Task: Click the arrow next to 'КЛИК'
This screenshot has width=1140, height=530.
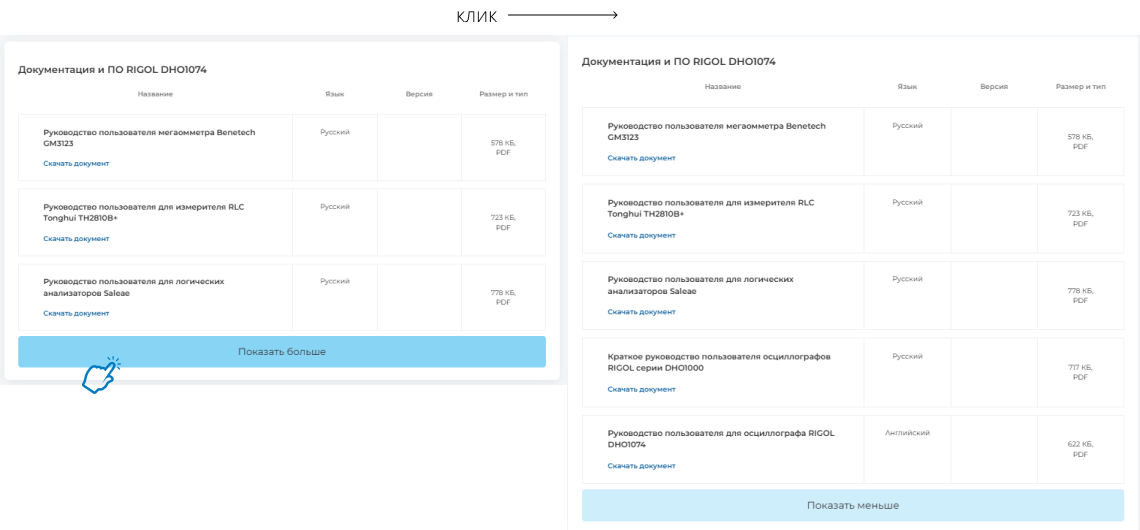Action: (x=562, y=15)
